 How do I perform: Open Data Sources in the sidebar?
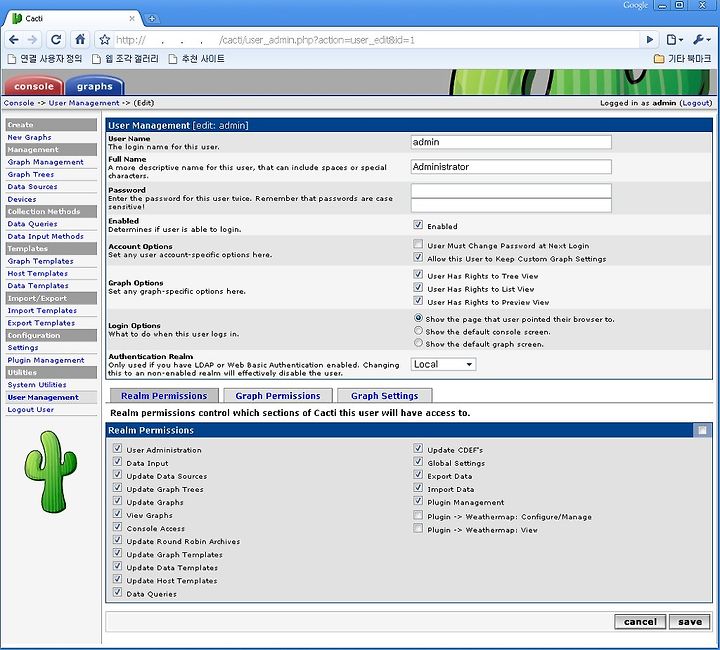click(x=32, y=187)
